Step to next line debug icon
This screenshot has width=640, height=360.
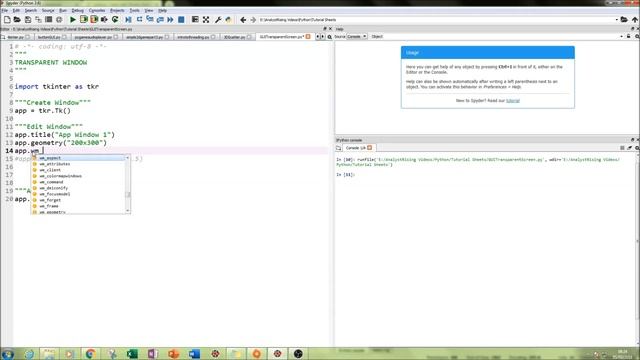pyautogui.click(x=139, y=20)
